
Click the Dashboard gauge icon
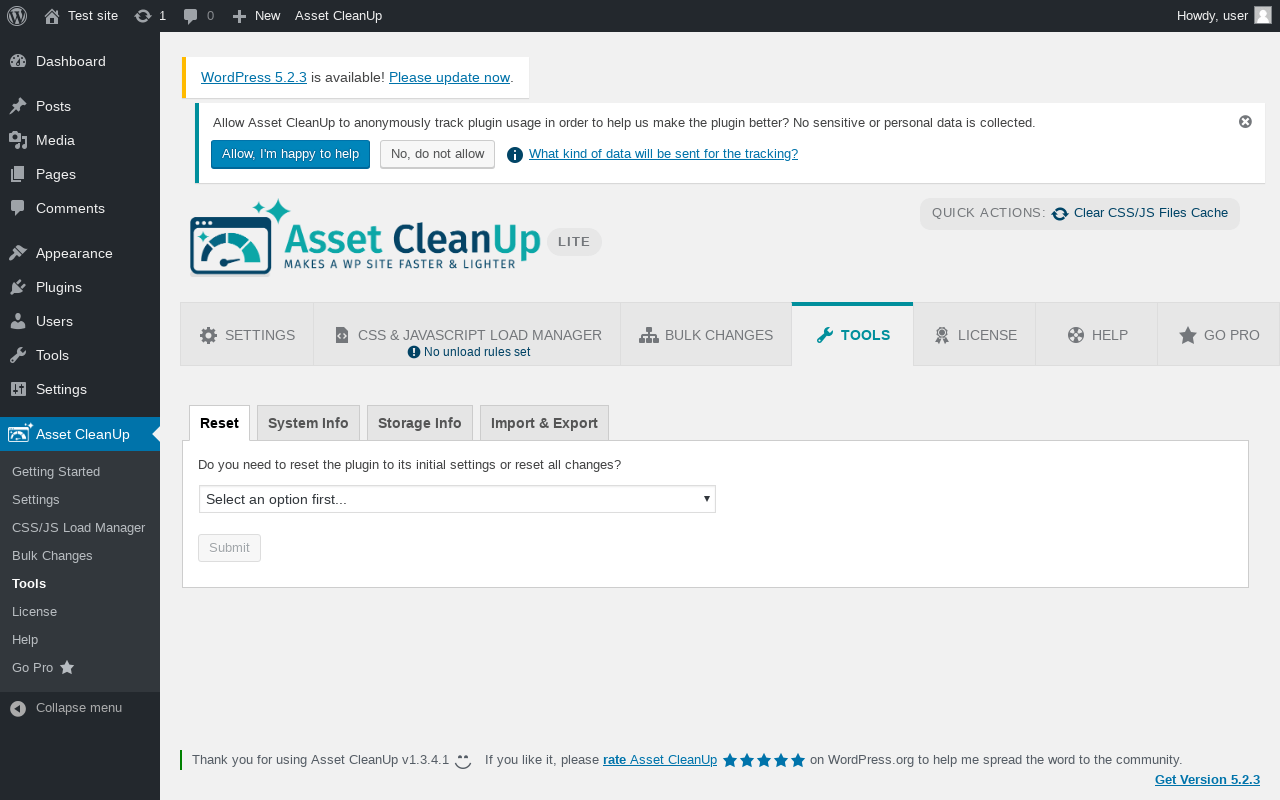(x=18, y=61)
